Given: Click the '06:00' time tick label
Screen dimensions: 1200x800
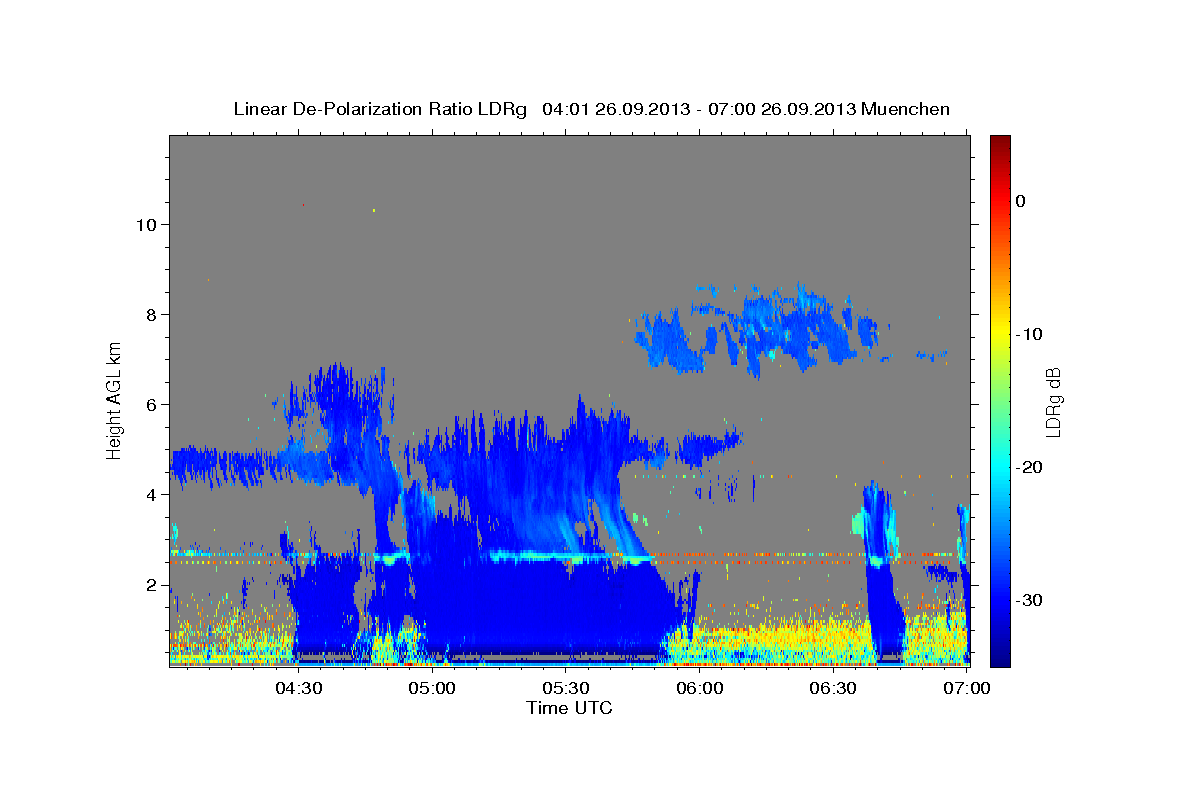Looking at the screenshot, I should [700, 689].
